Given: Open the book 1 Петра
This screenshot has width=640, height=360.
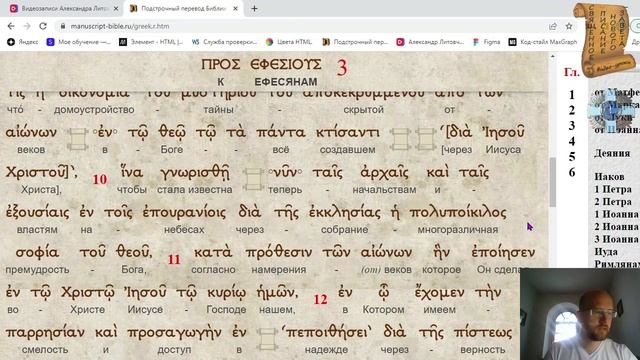Looking at the screenshot, I should point(613,189).
